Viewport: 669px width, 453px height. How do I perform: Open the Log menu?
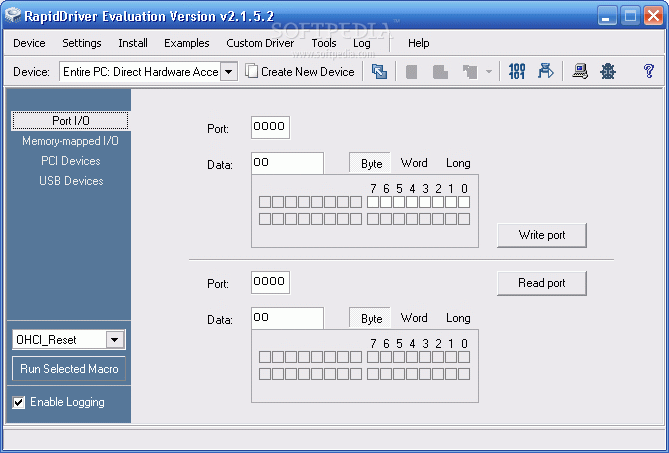[x=361, y=43]
